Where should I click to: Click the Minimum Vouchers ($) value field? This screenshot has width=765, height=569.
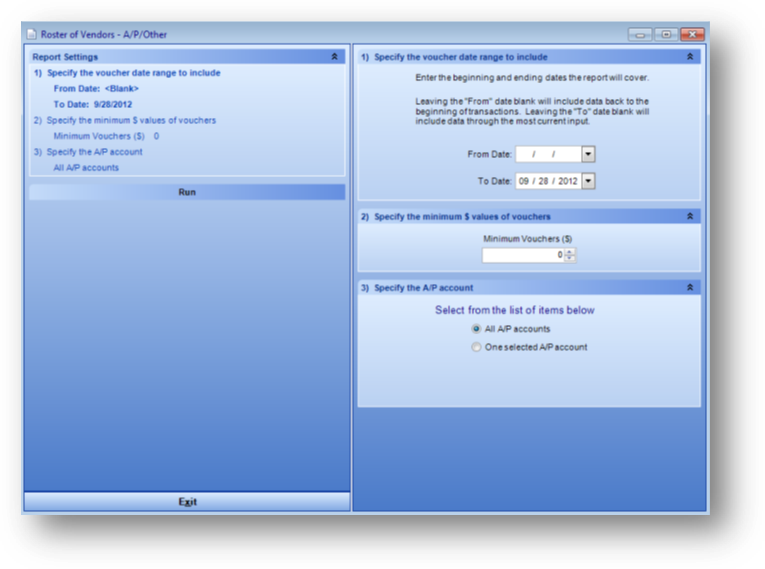tap(523, 255)
